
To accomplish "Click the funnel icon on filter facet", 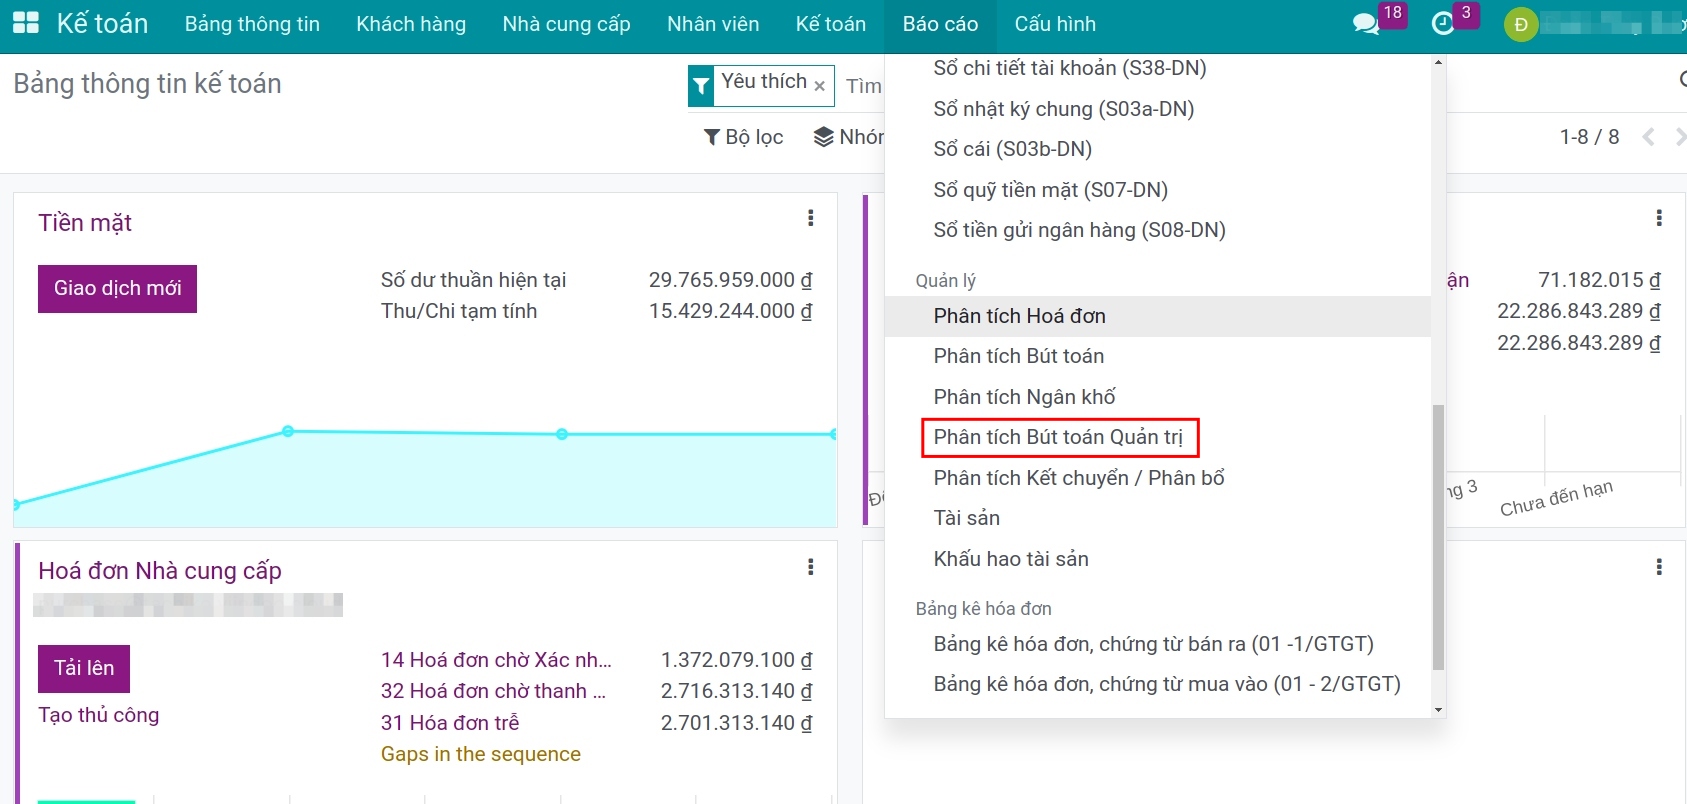I will [701, 86].
